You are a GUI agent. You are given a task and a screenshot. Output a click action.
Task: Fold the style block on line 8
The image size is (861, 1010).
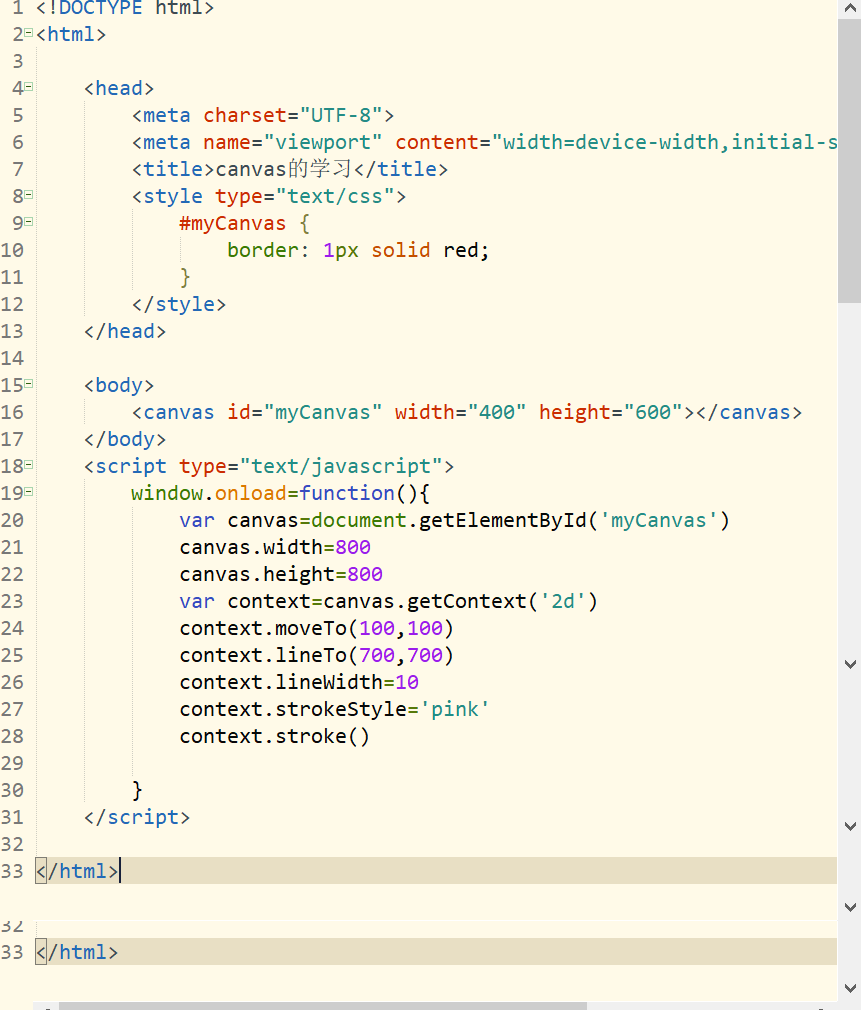point(28,195)
